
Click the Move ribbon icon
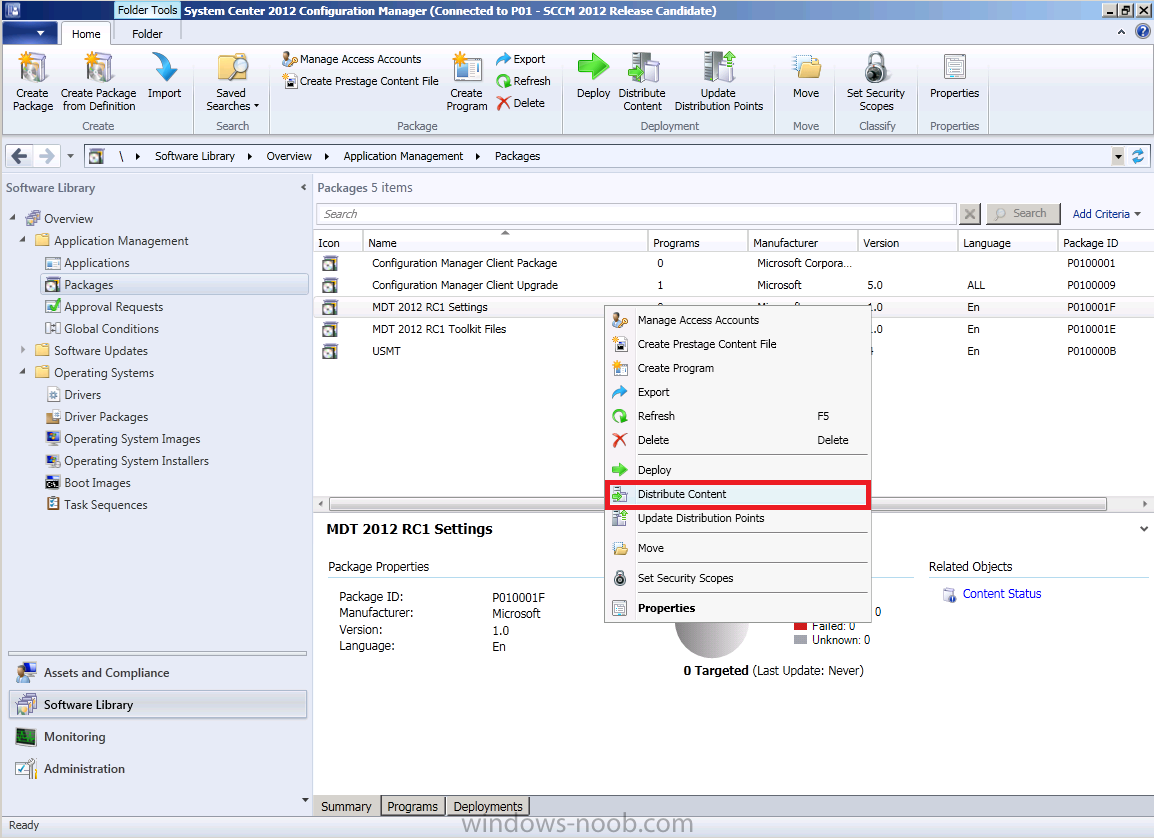click(806, 75)
